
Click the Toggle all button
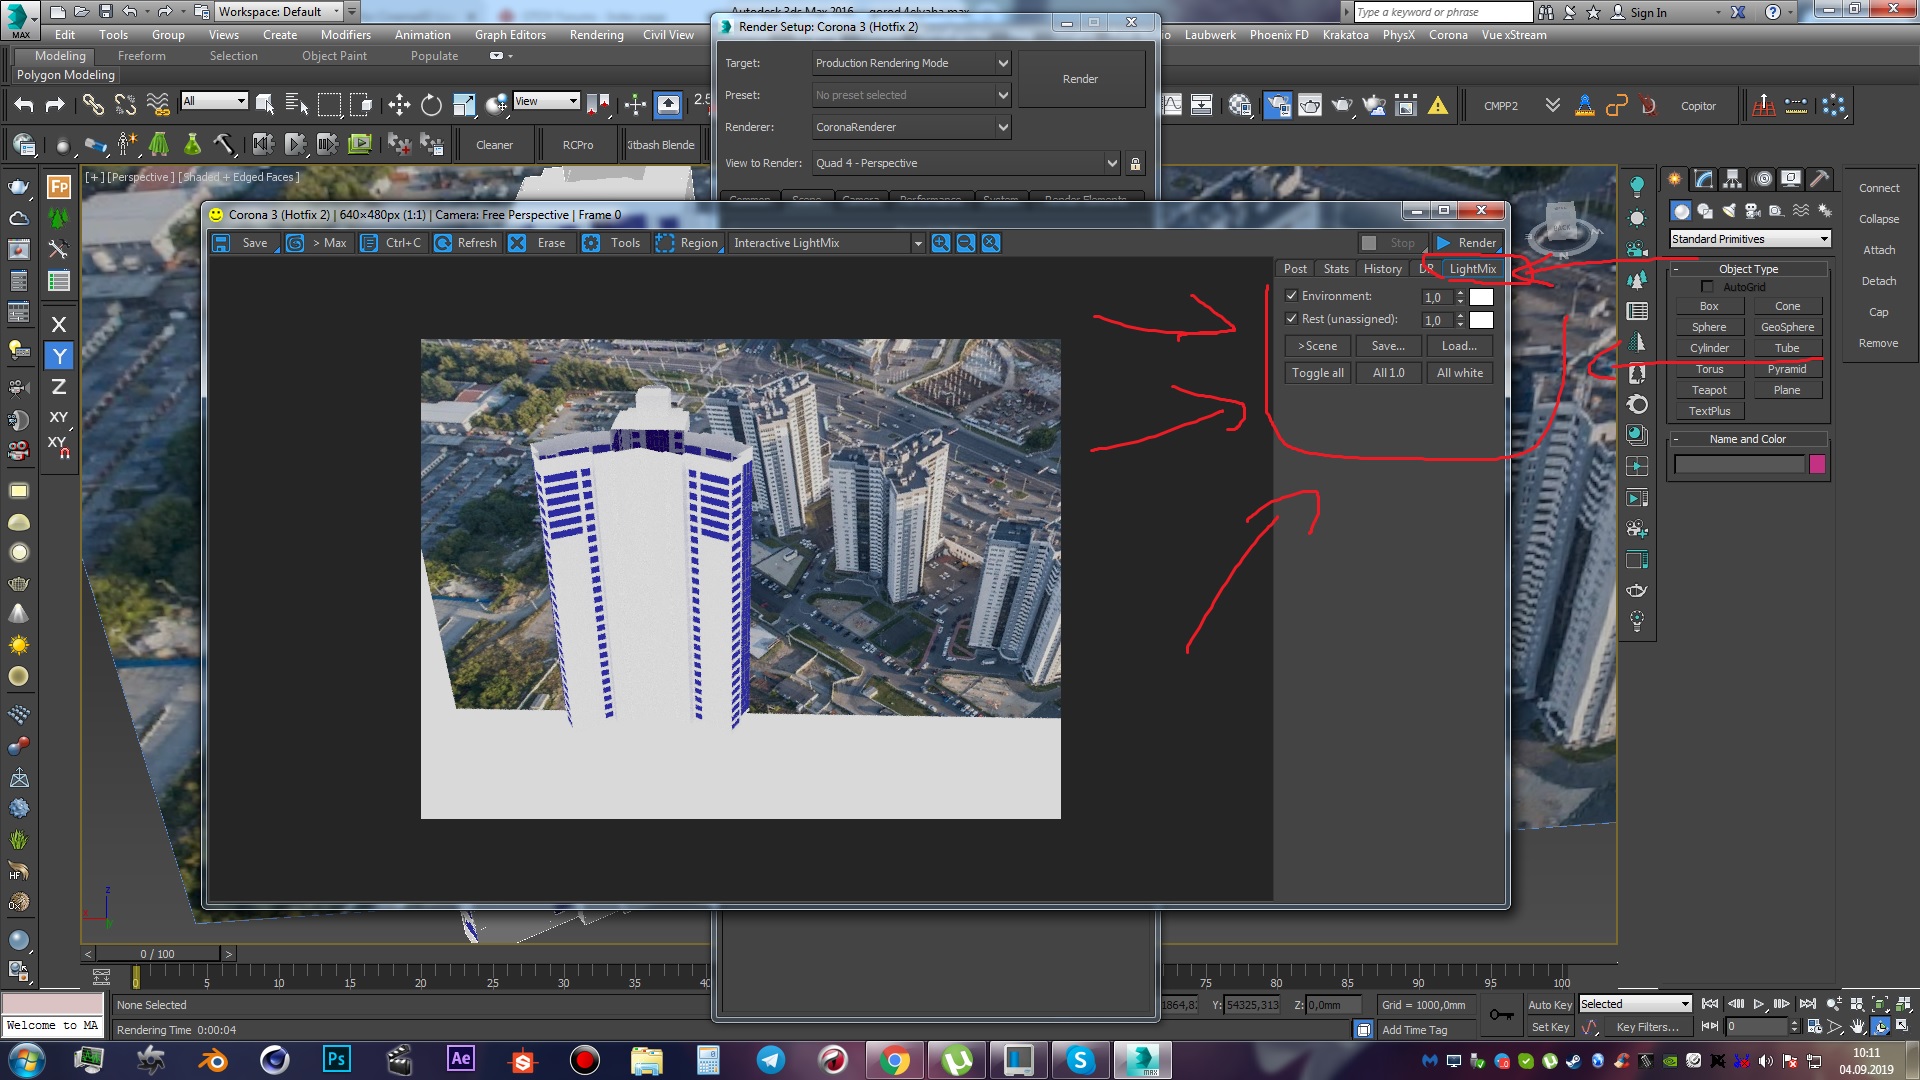coord(1317,373)
